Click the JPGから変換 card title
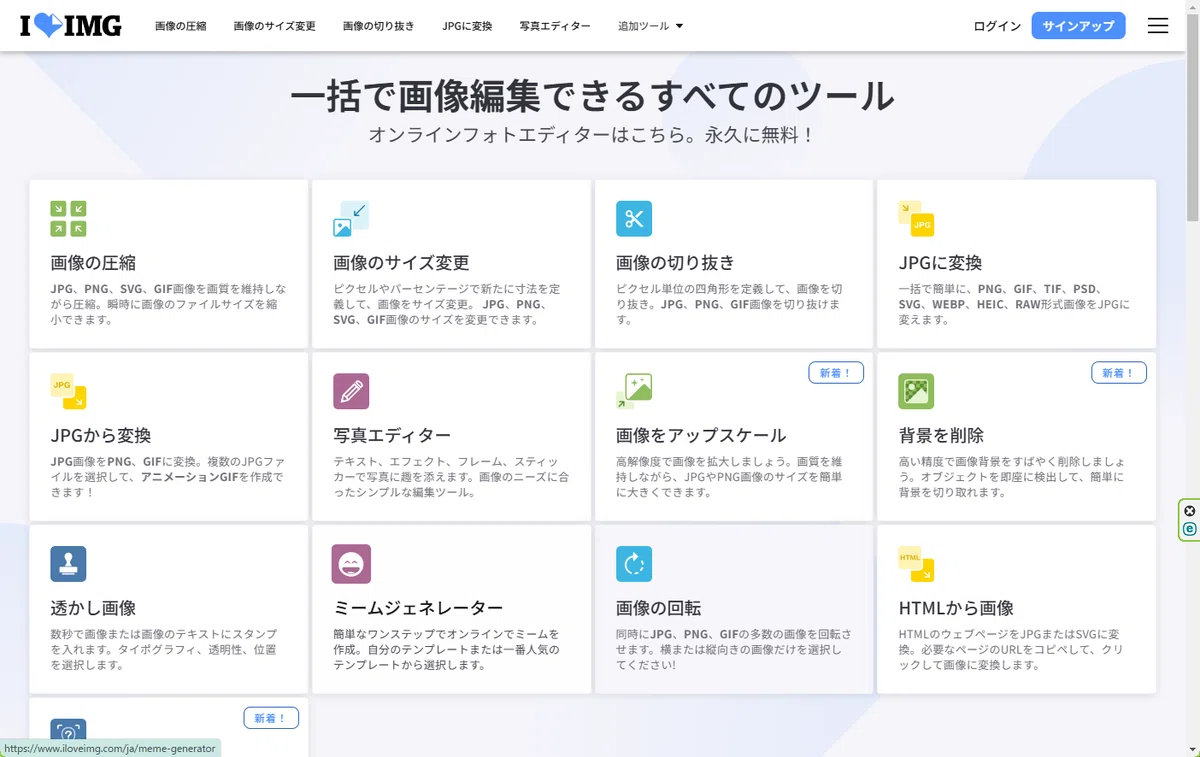The height and width of the screenshot is (757, 1200). pos(101,436)
